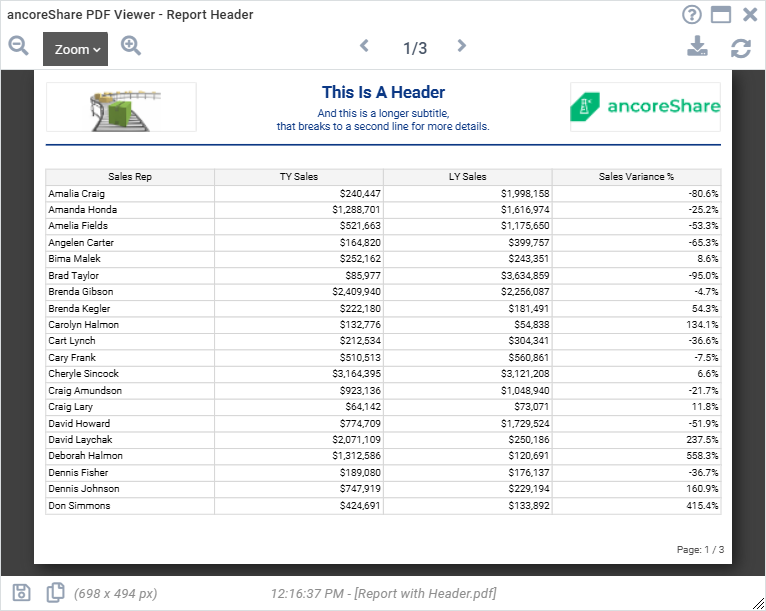Image resolution: width=766 pixels, height=611 pixels.
Task: Click the zoom in magnifier icon
Action: [131, 46]
